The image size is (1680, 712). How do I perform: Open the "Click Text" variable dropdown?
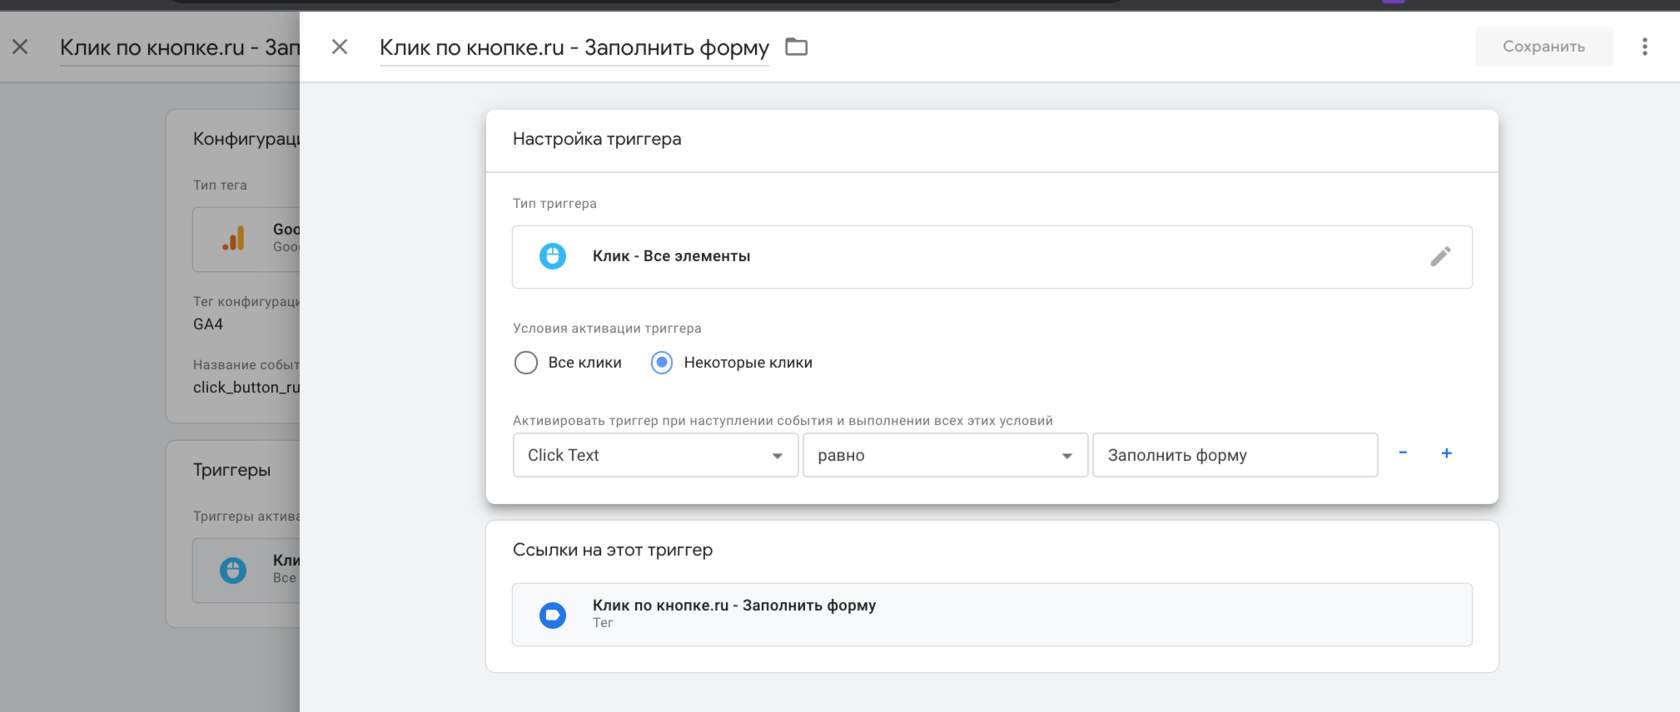coord(655,455)
